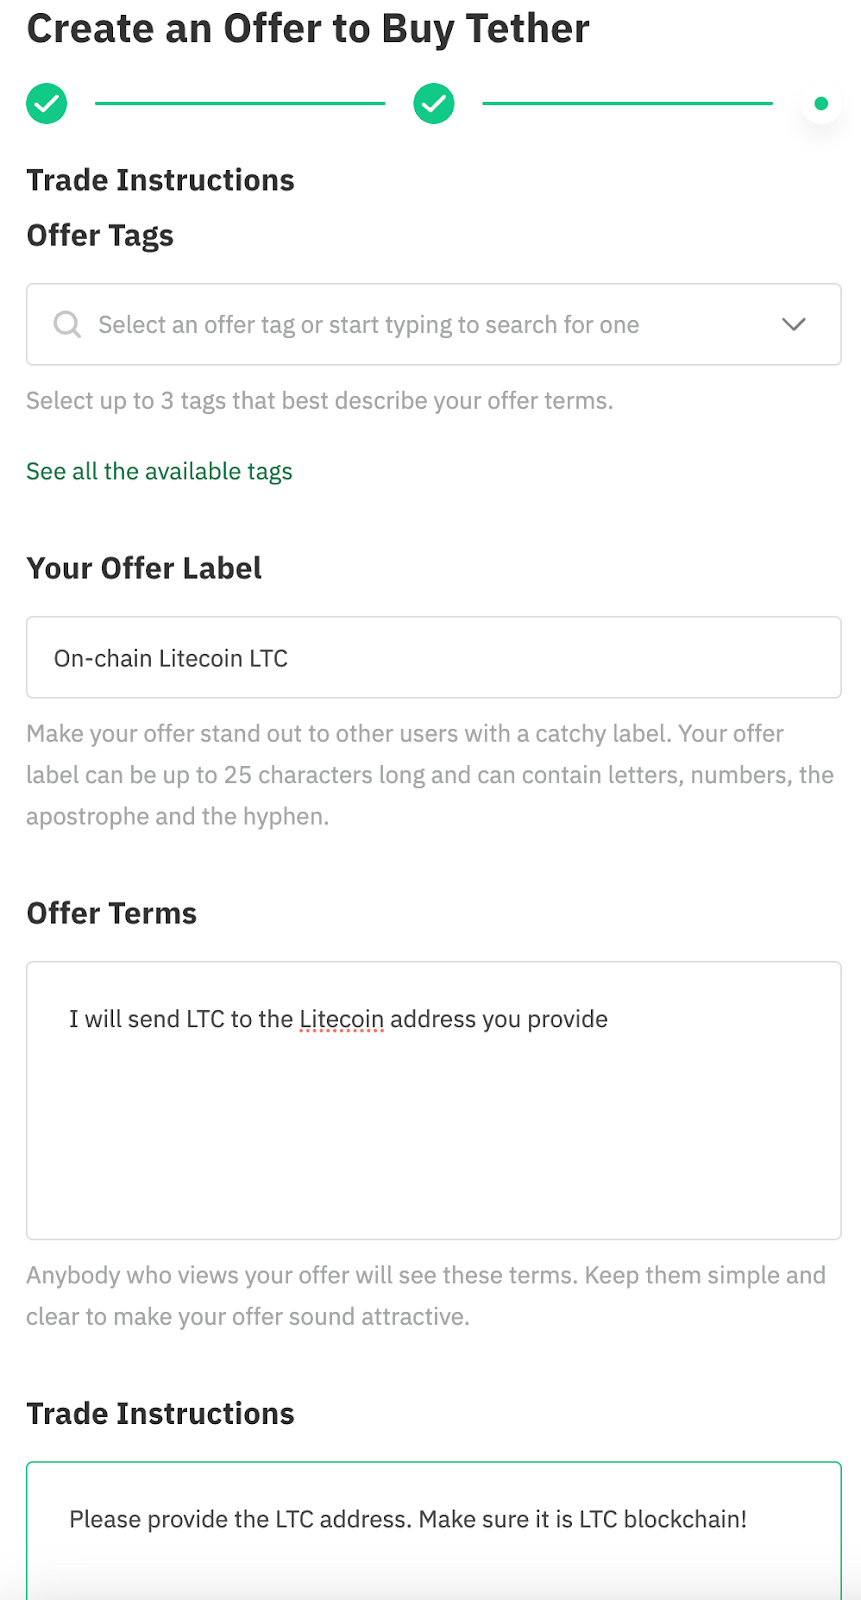Focus the offer tag search placeholder text

point(368,325)
